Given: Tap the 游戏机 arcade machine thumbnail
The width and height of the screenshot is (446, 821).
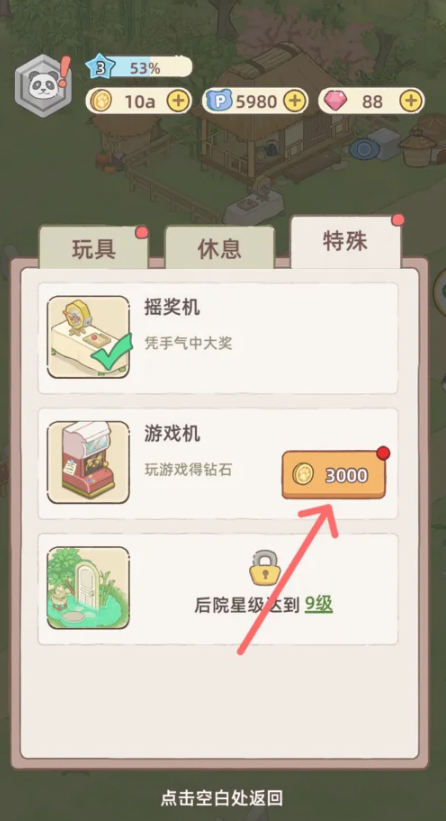Looking at the screenshot, I should (88, 462).
